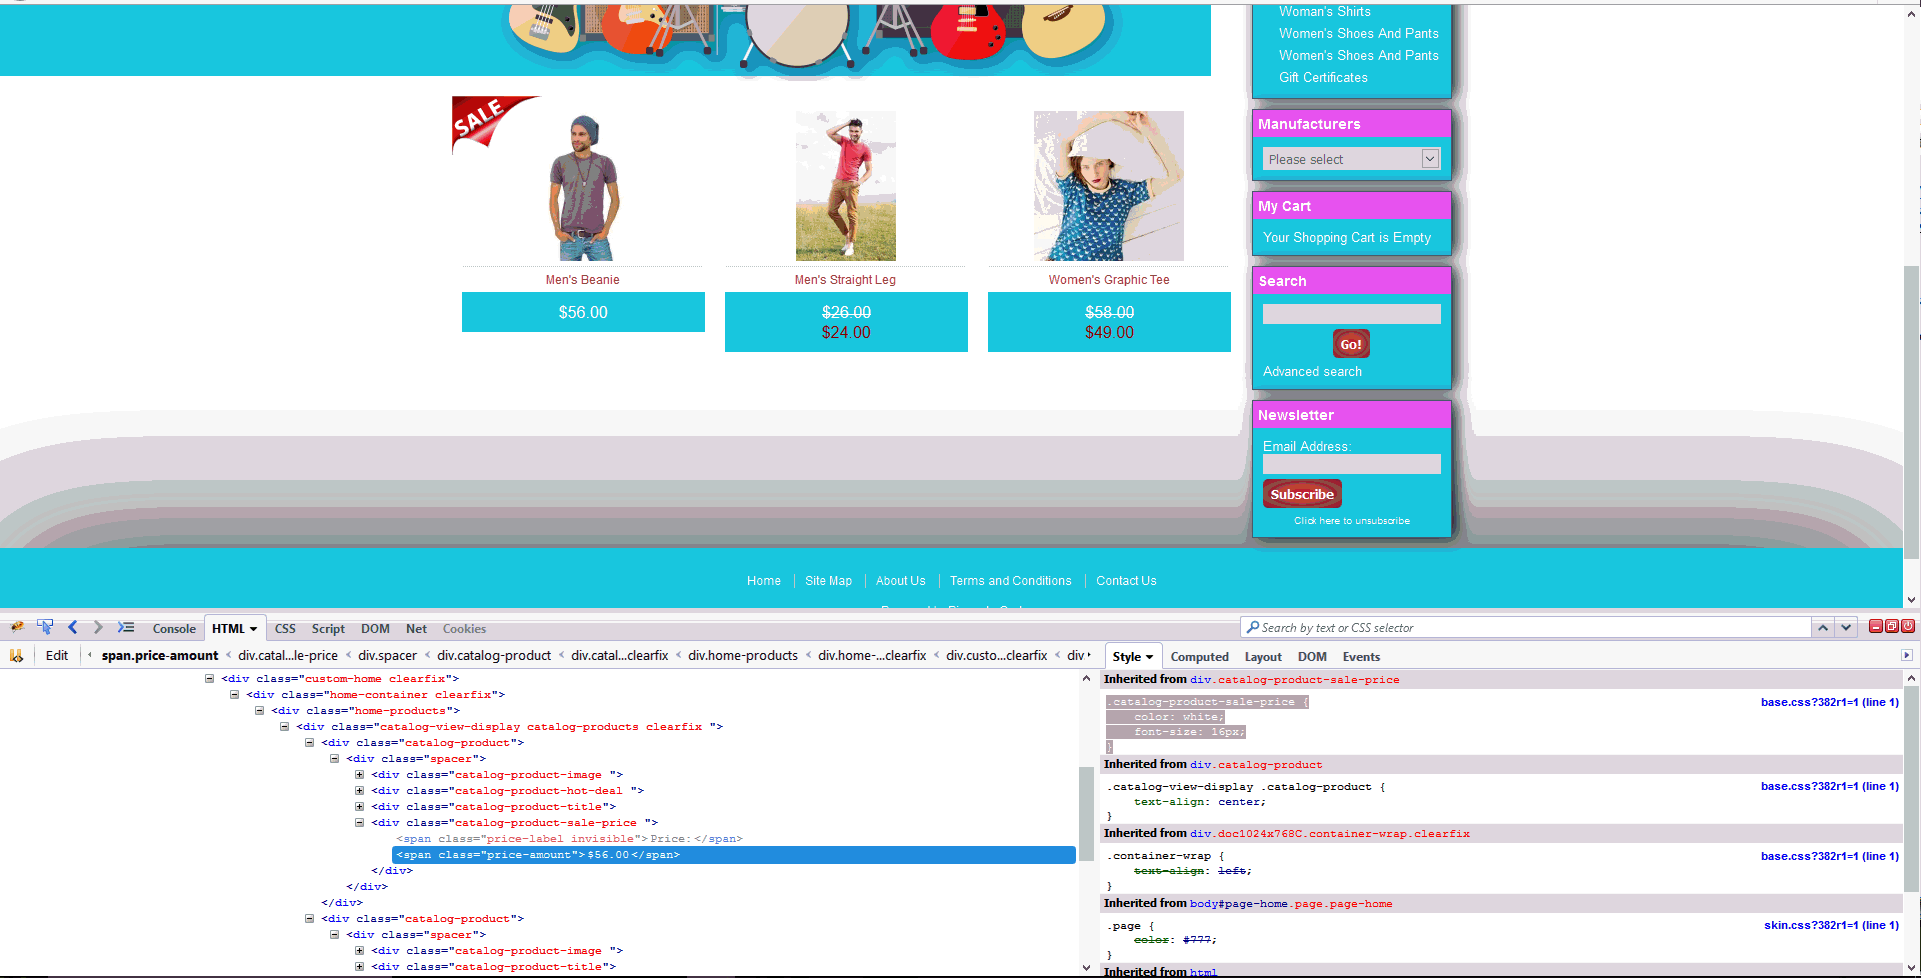
Task: Go back using the Firebug back arrow
Action: point(72,628)
